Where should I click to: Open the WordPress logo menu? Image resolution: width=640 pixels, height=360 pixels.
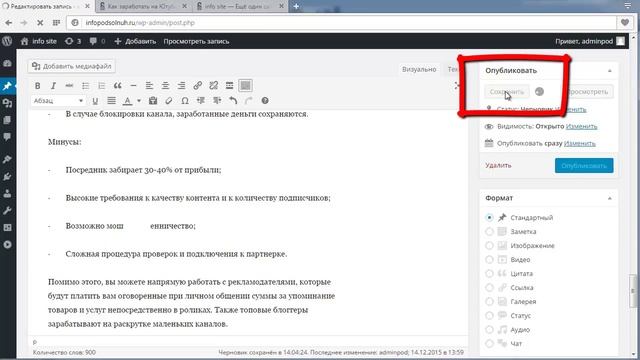coord(7,41)
